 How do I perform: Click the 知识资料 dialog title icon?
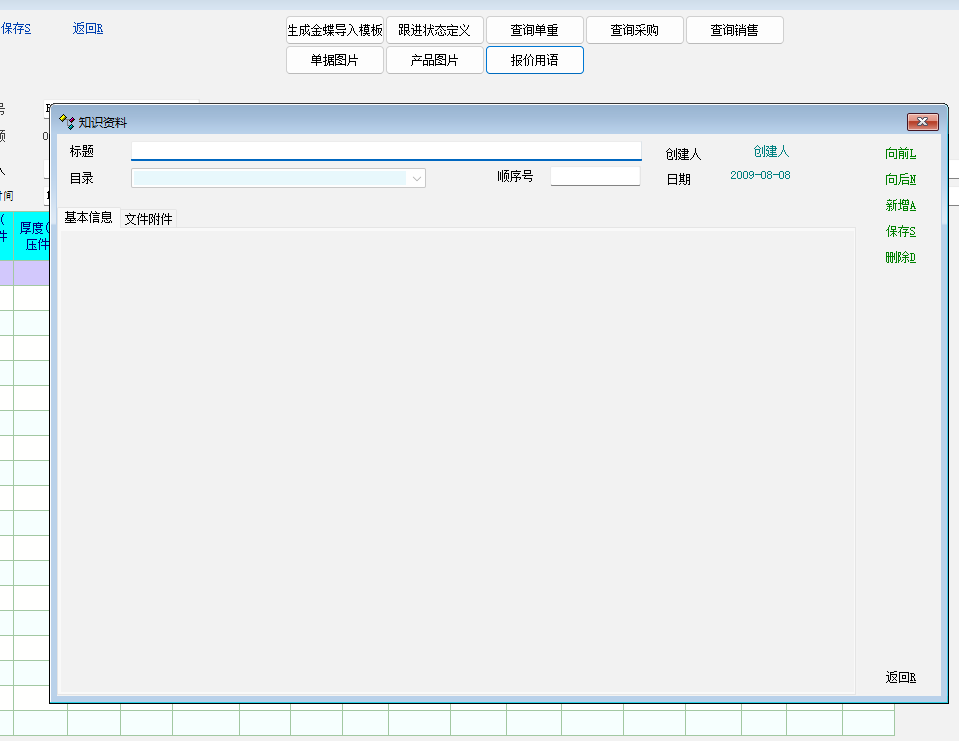pos(67,122)
